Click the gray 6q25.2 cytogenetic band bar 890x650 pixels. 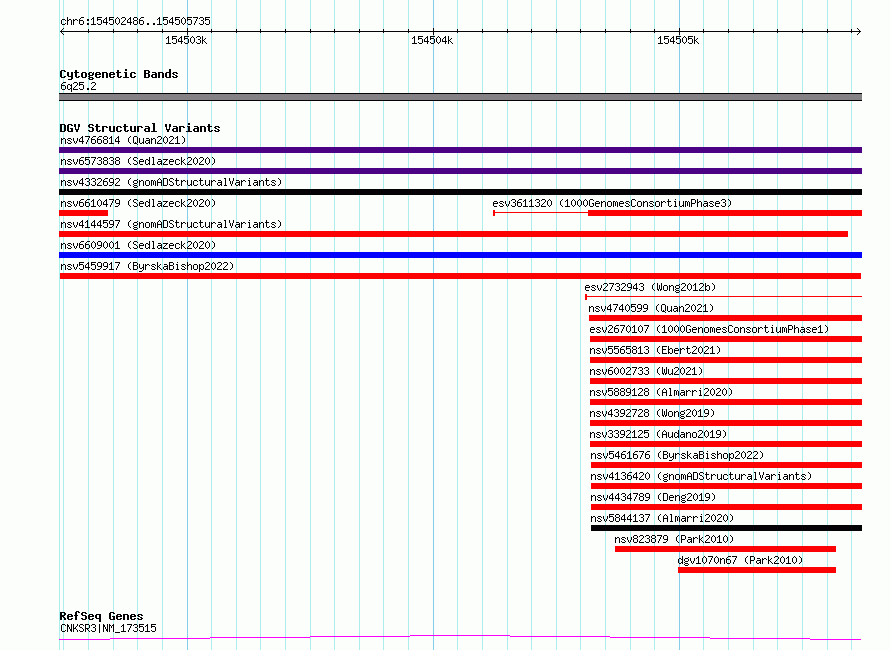[x=460, y=97]
